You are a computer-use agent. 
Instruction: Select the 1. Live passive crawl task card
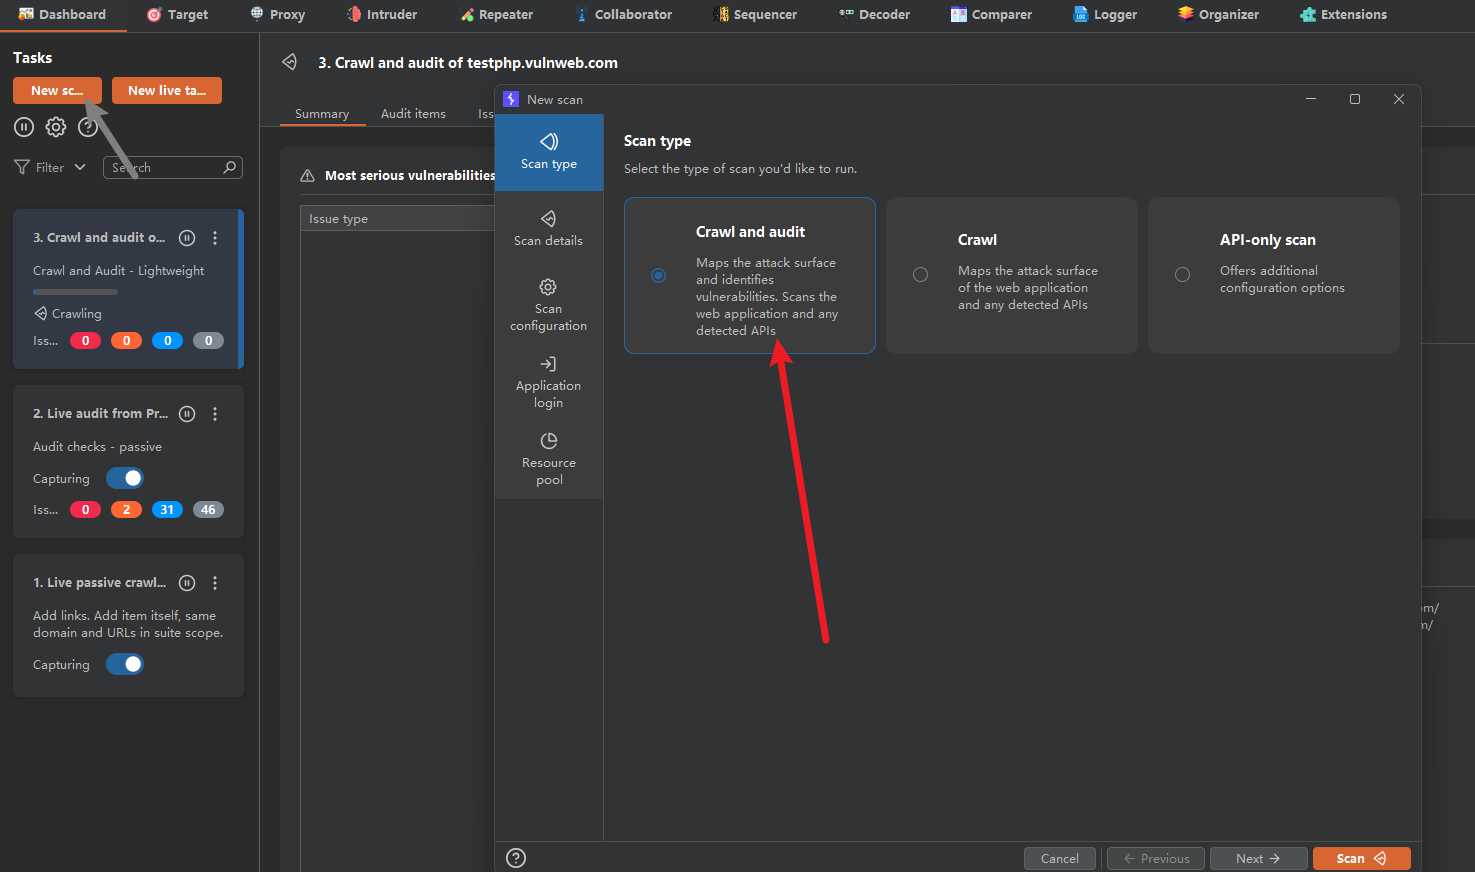pos(128,625)
